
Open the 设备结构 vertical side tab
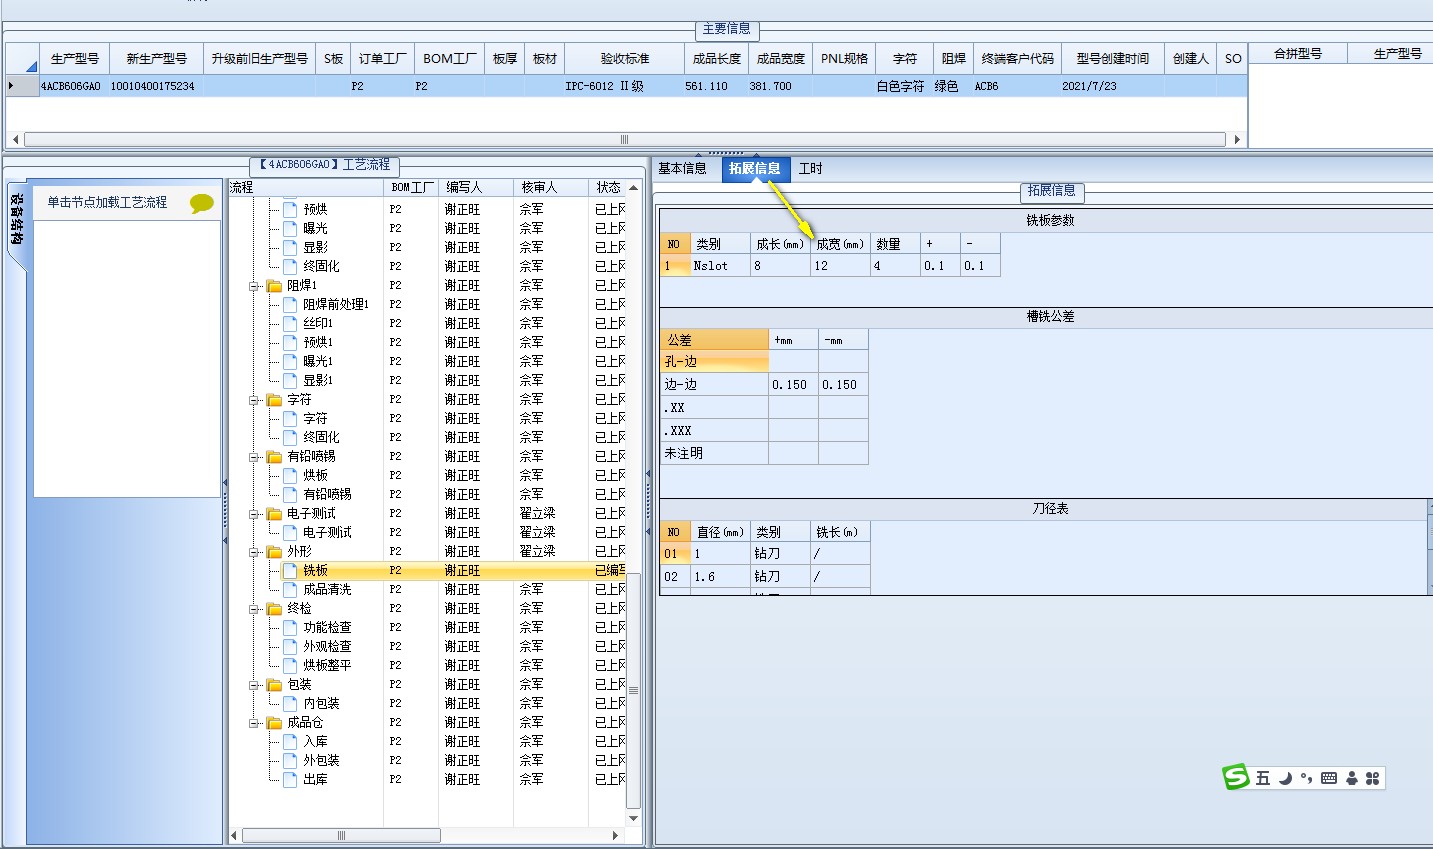pos(17,220)
